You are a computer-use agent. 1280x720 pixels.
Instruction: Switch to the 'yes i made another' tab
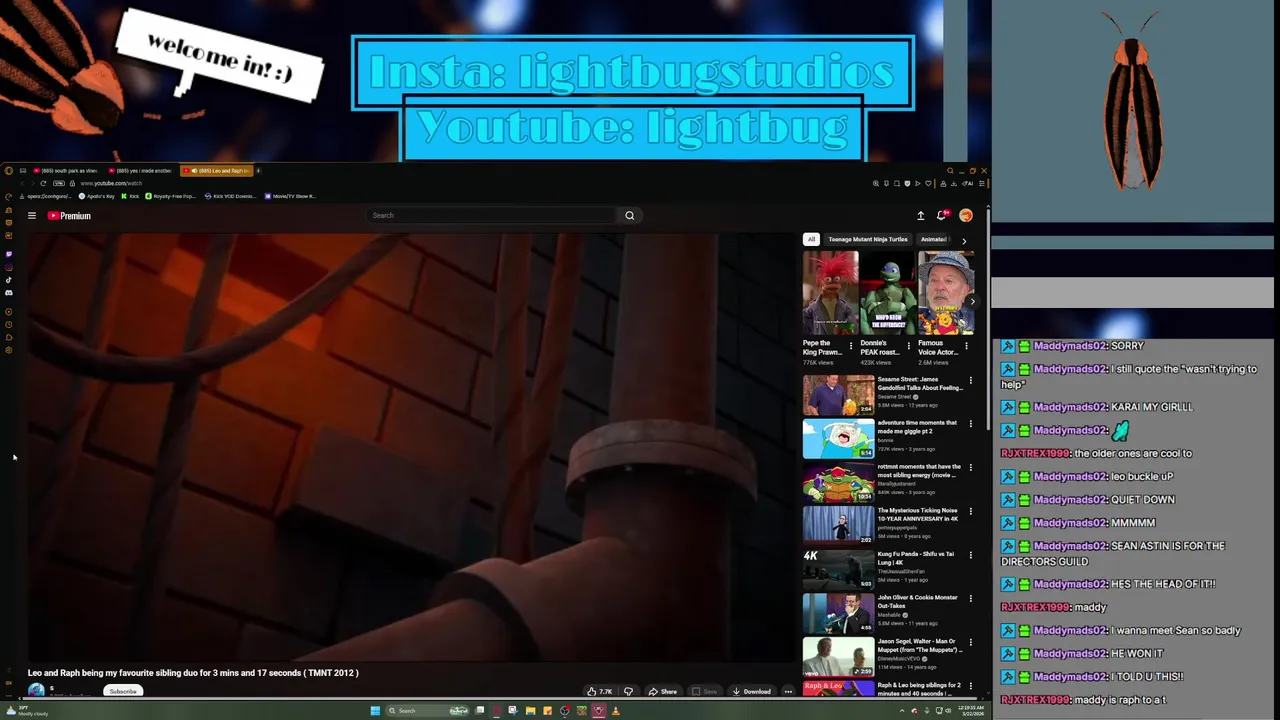click(141, 171)
